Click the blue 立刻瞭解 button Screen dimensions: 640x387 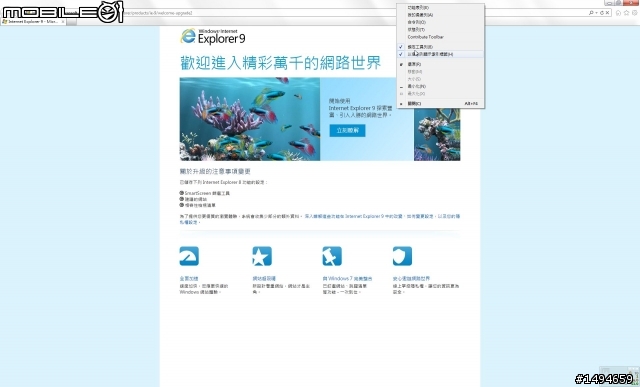click(x=347, y=131)
